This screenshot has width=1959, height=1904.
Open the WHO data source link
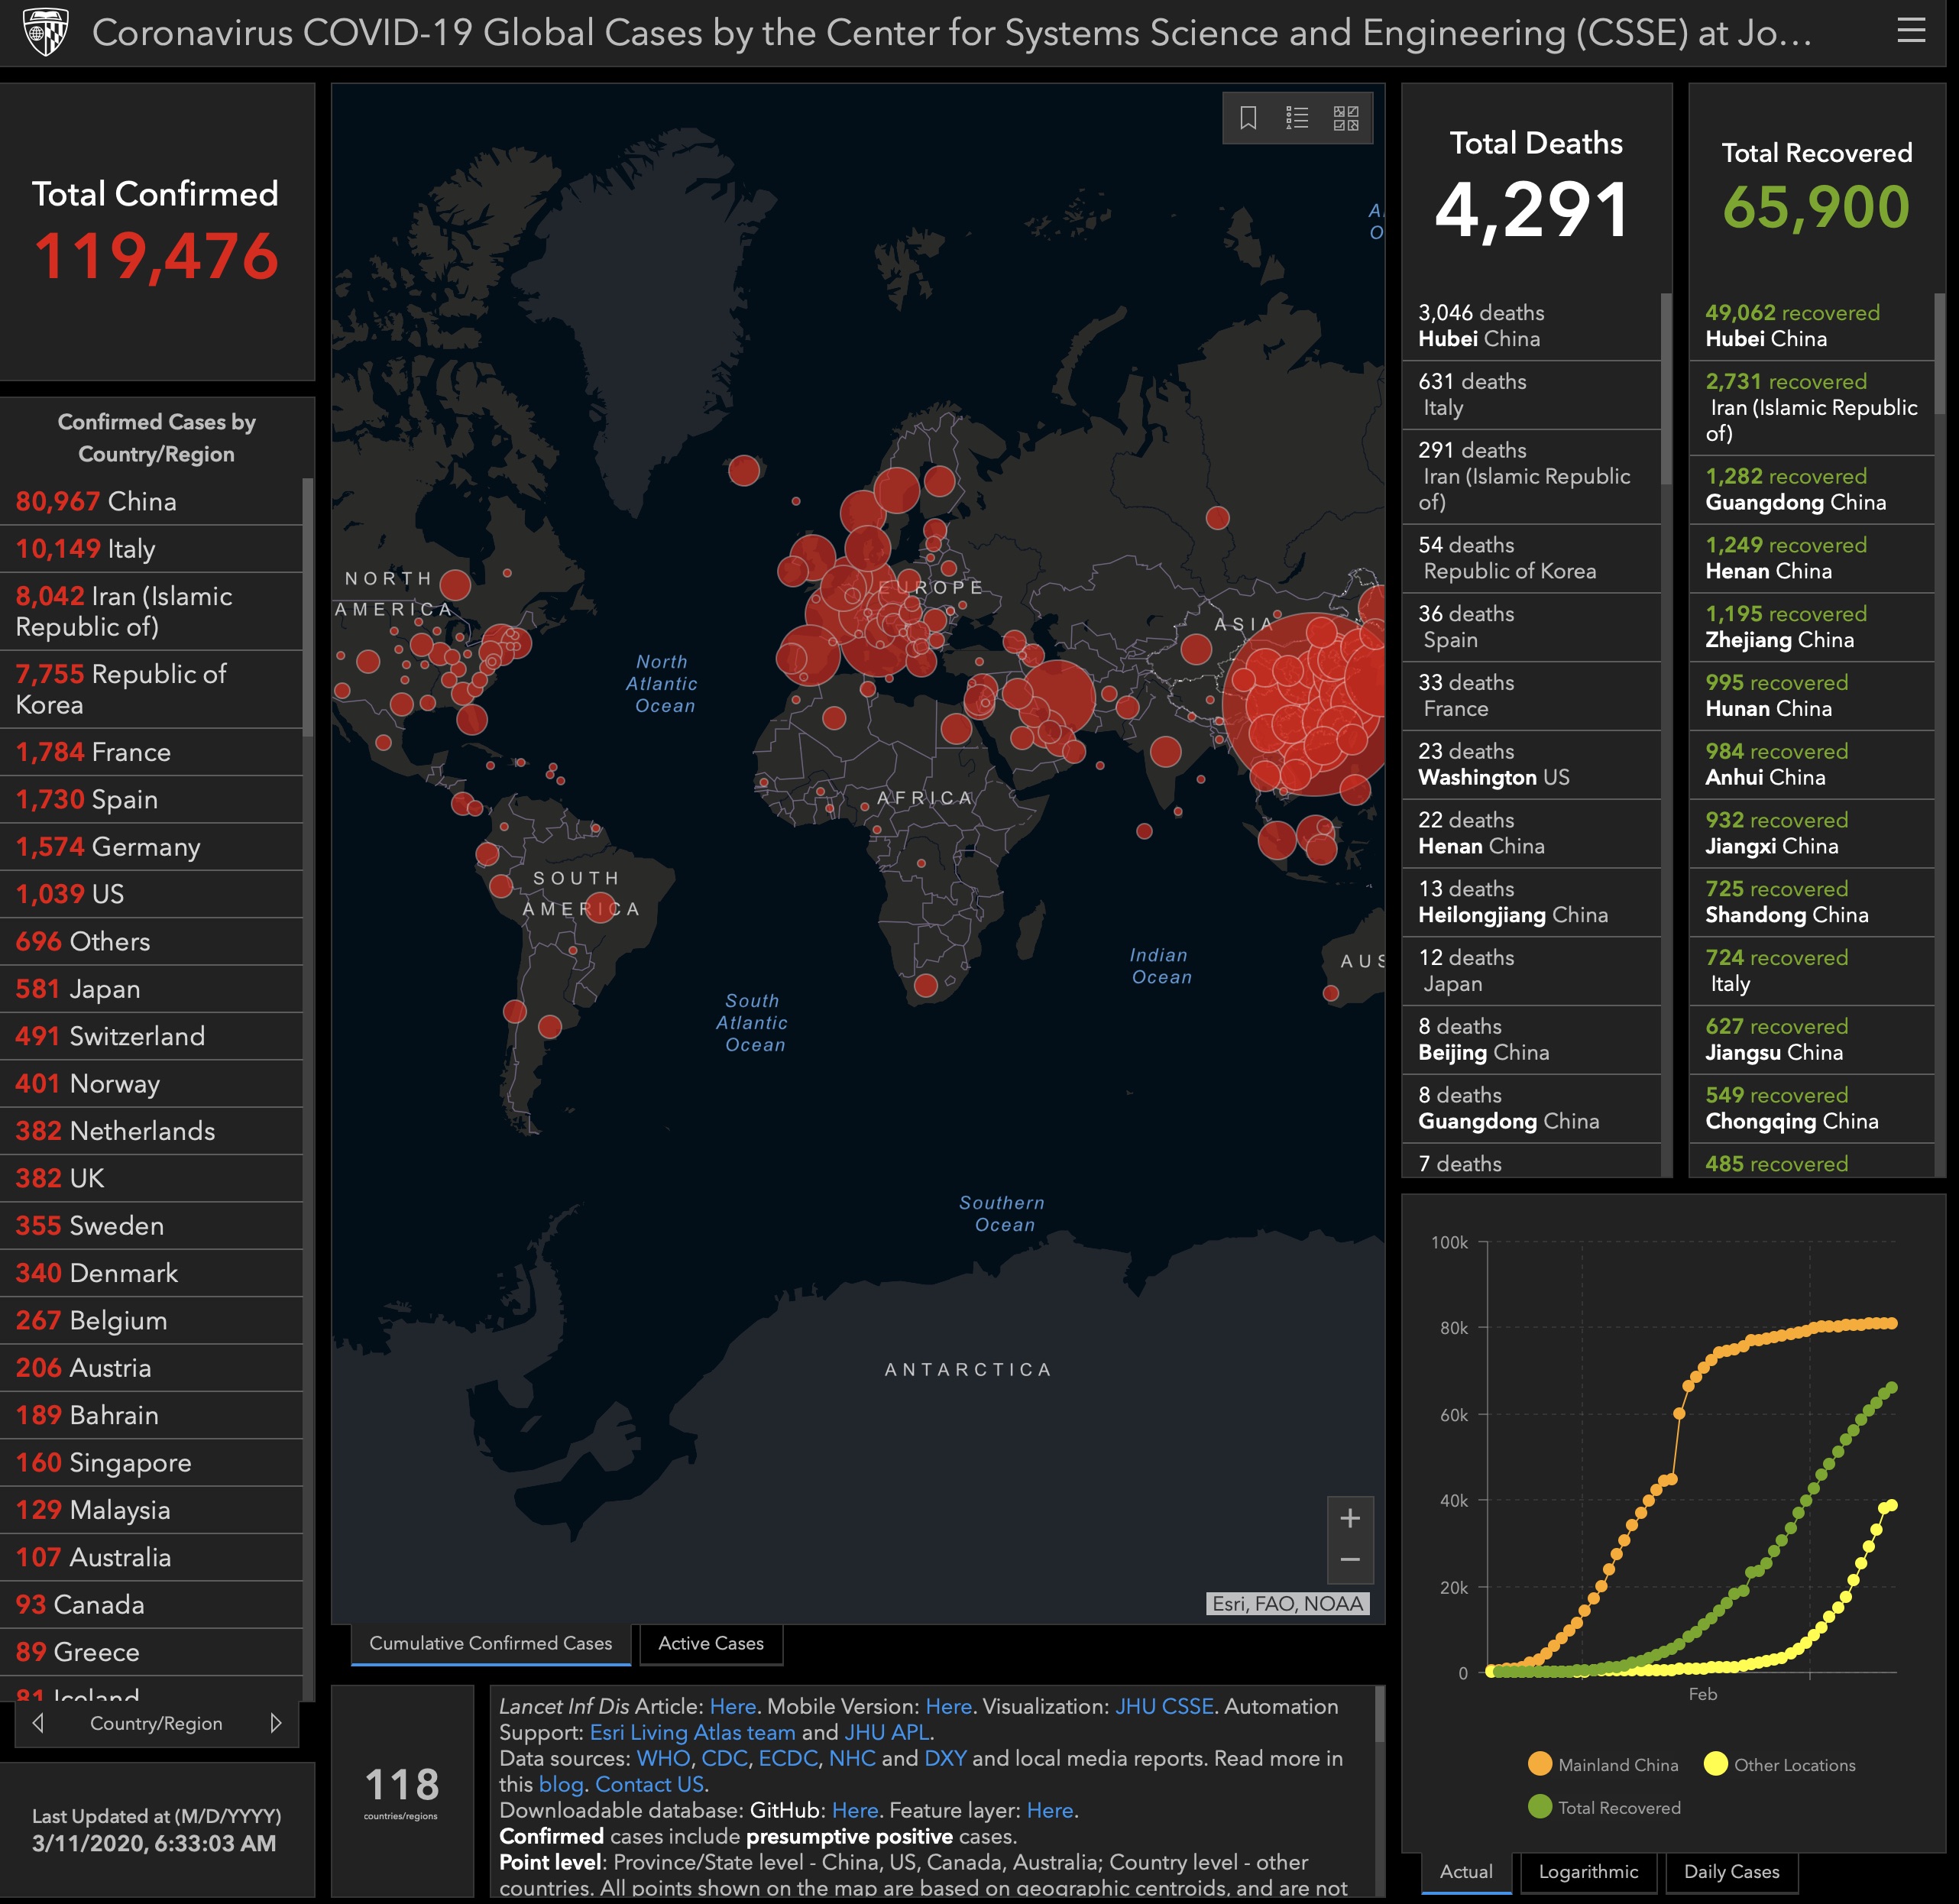663,1758
